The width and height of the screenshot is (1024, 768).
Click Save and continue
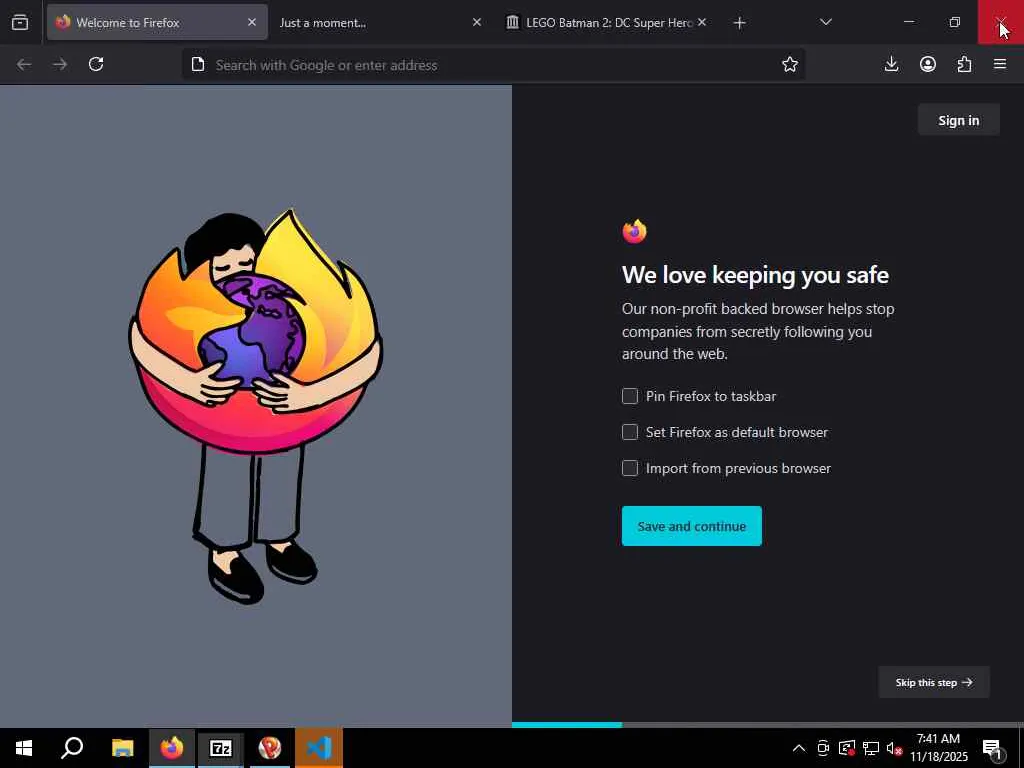pos(692,526)
